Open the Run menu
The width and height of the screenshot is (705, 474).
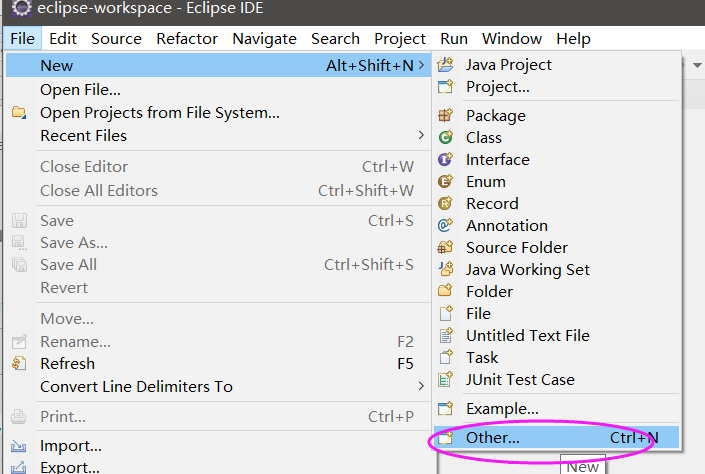point(454,39)
